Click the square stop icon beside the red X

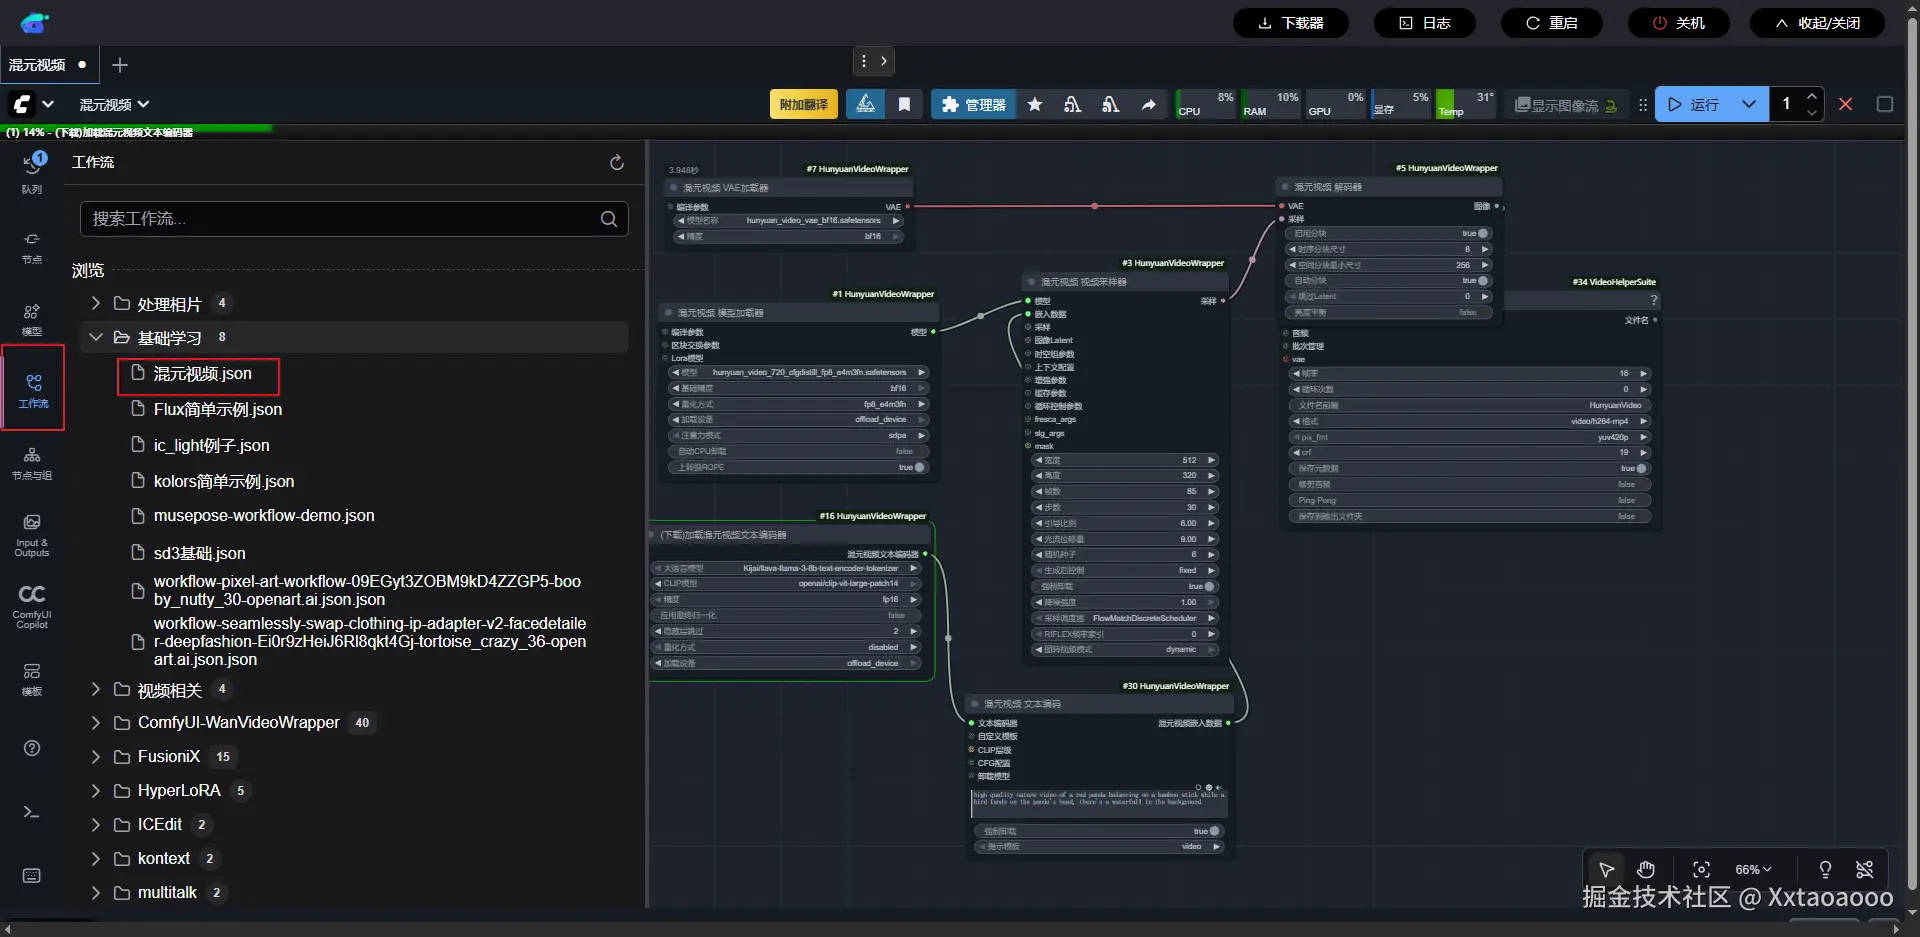tap(1885, 104)
